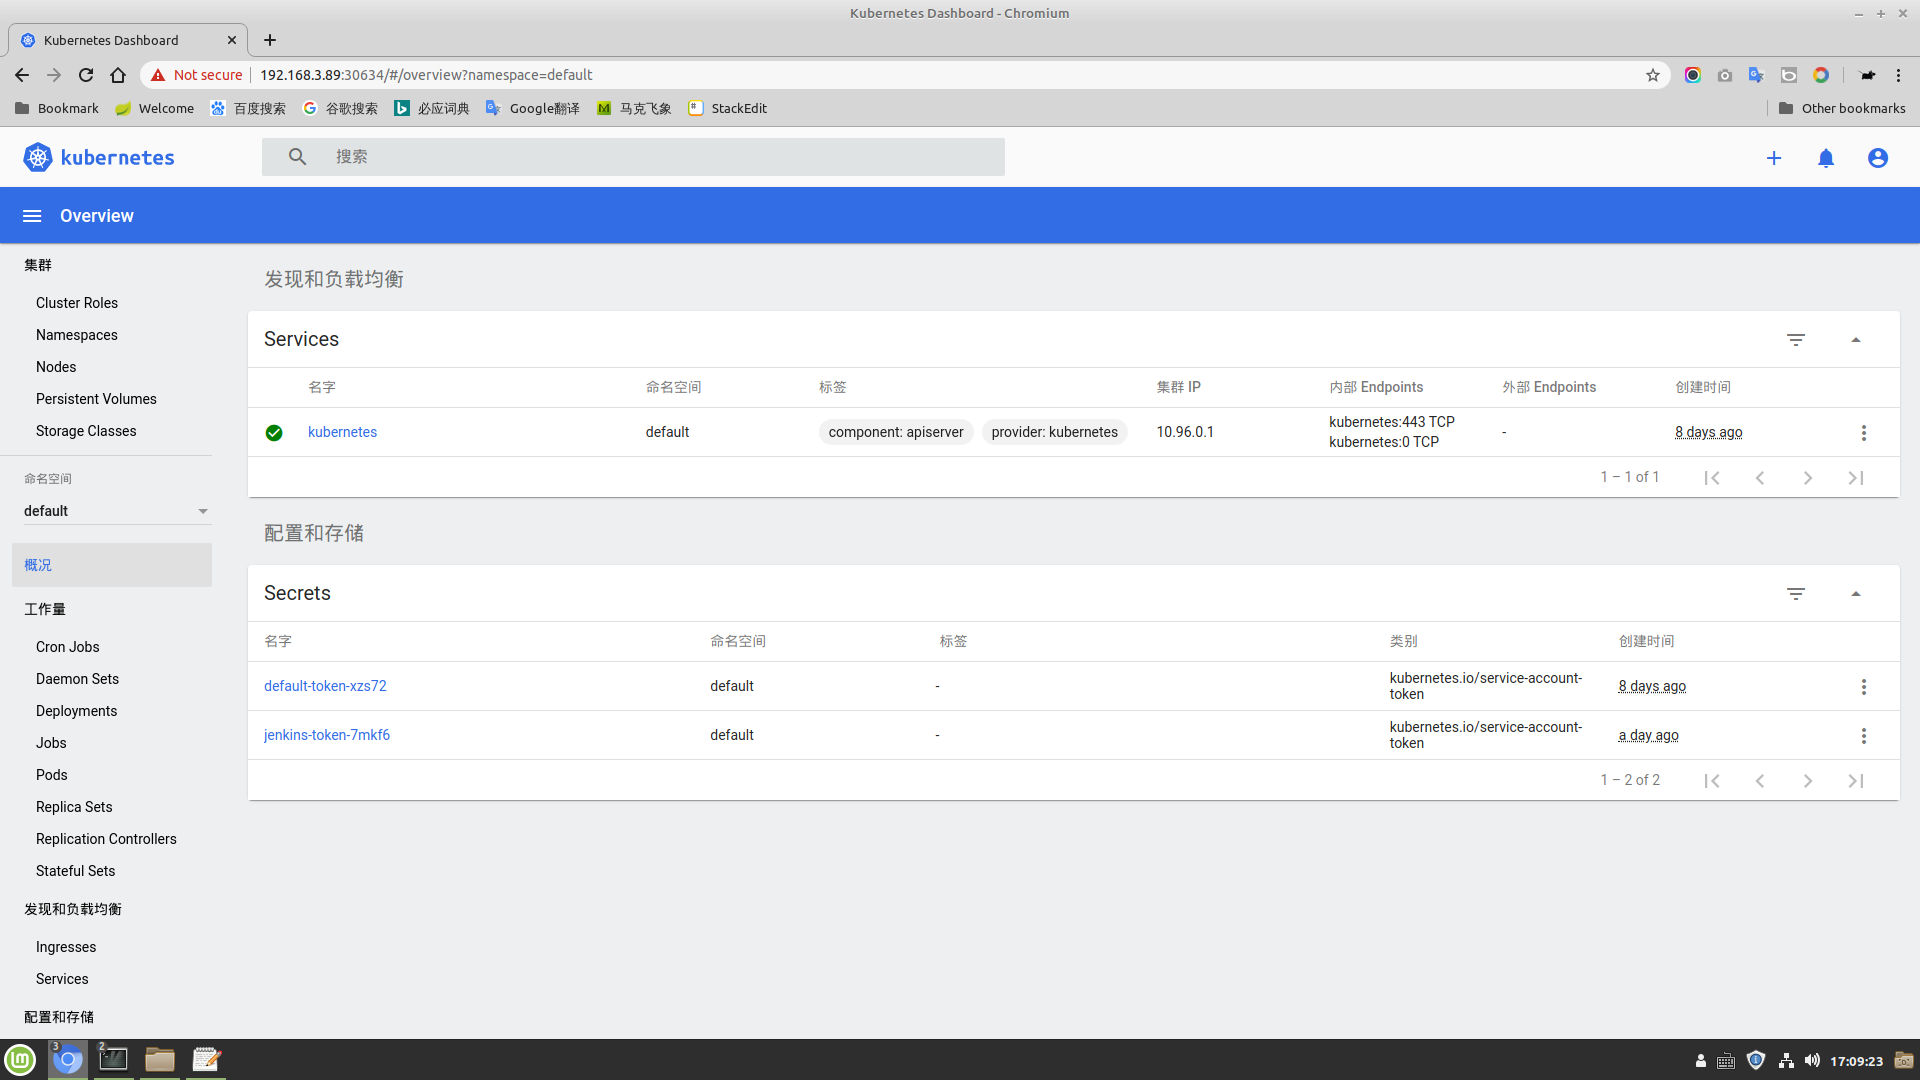The height and width of the screenshot is (1080, 1920).
Task: Open Deployments in sidebar
Action: point(76,711)
